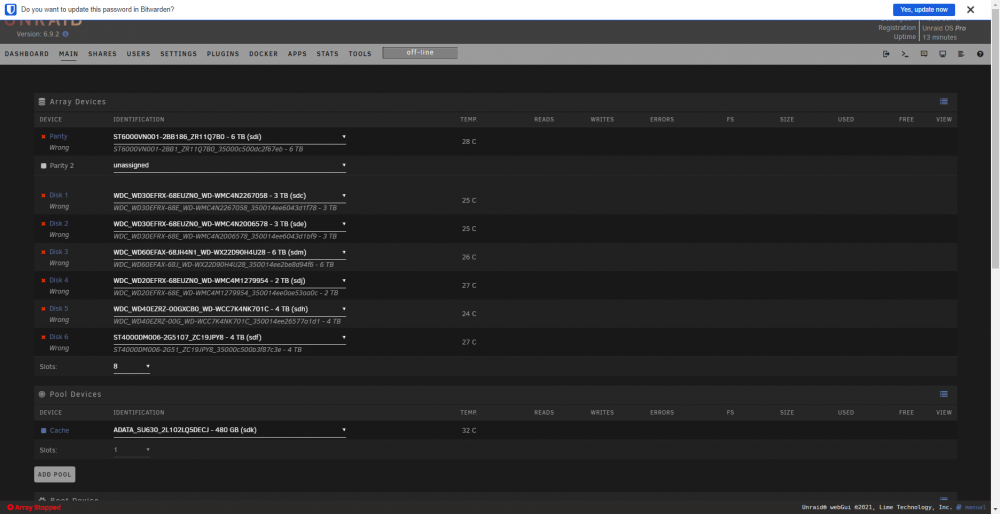Click the blue square status icon beside Cache
This screenshot has width=1000, height=514.
pyautogui.click(x=43, y=430)
